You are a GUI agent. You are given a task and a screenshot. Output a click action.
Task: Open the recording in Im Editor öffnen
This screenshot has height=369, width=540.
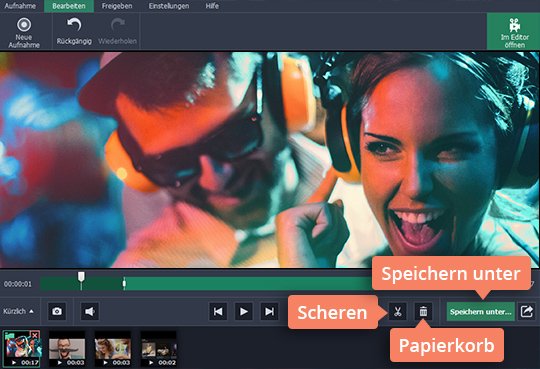513,32
